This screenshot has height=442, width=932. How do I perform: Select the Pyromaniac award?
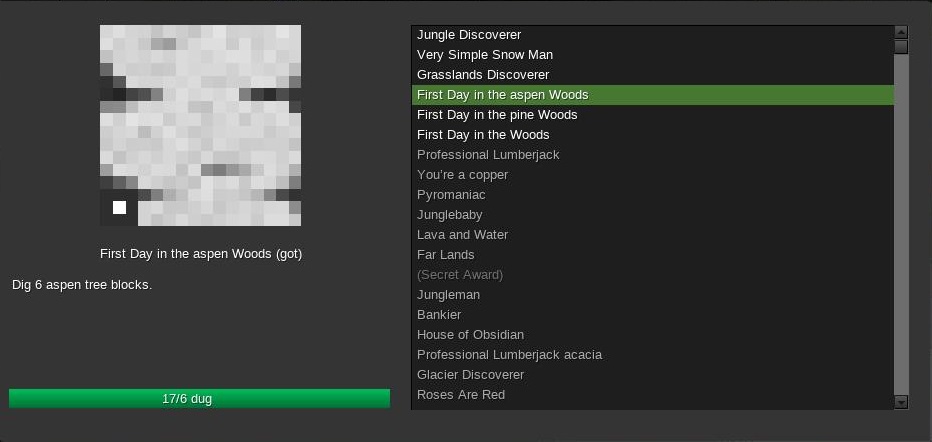pyautogui.click(x=451, y=195)
